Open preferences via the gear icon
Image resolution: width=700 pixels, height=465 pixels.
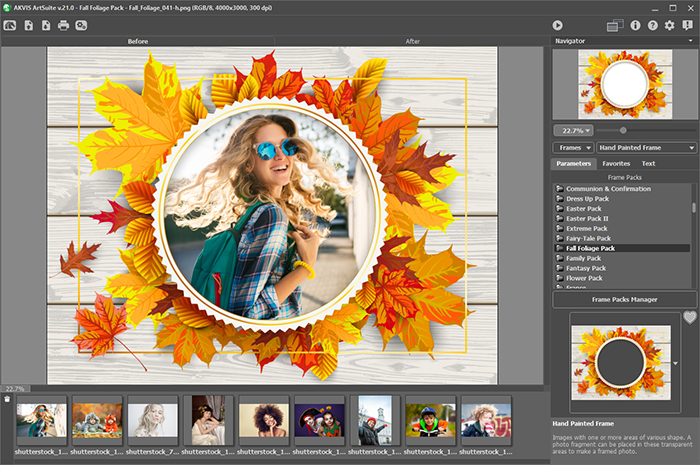(669, 25)
